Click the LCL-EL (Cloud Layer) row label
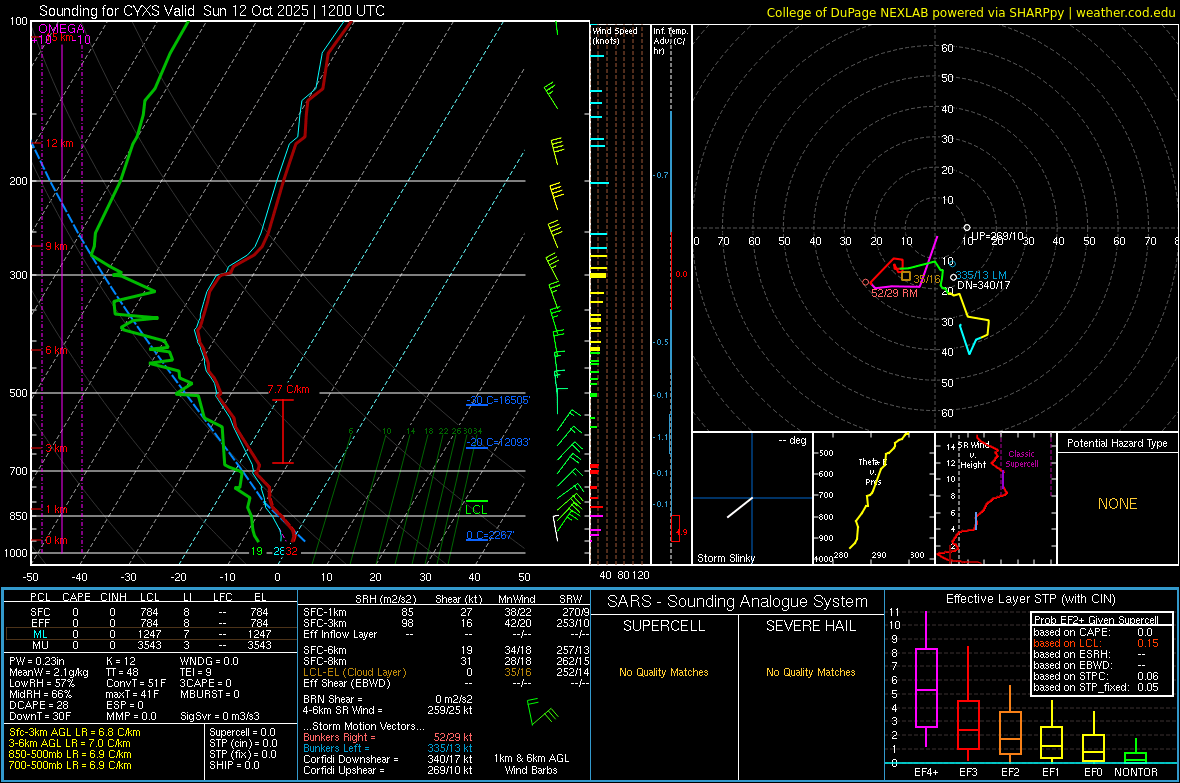The height and width of the screenshot is (783, 1180). pyautogui.click(x=354, y=672)
